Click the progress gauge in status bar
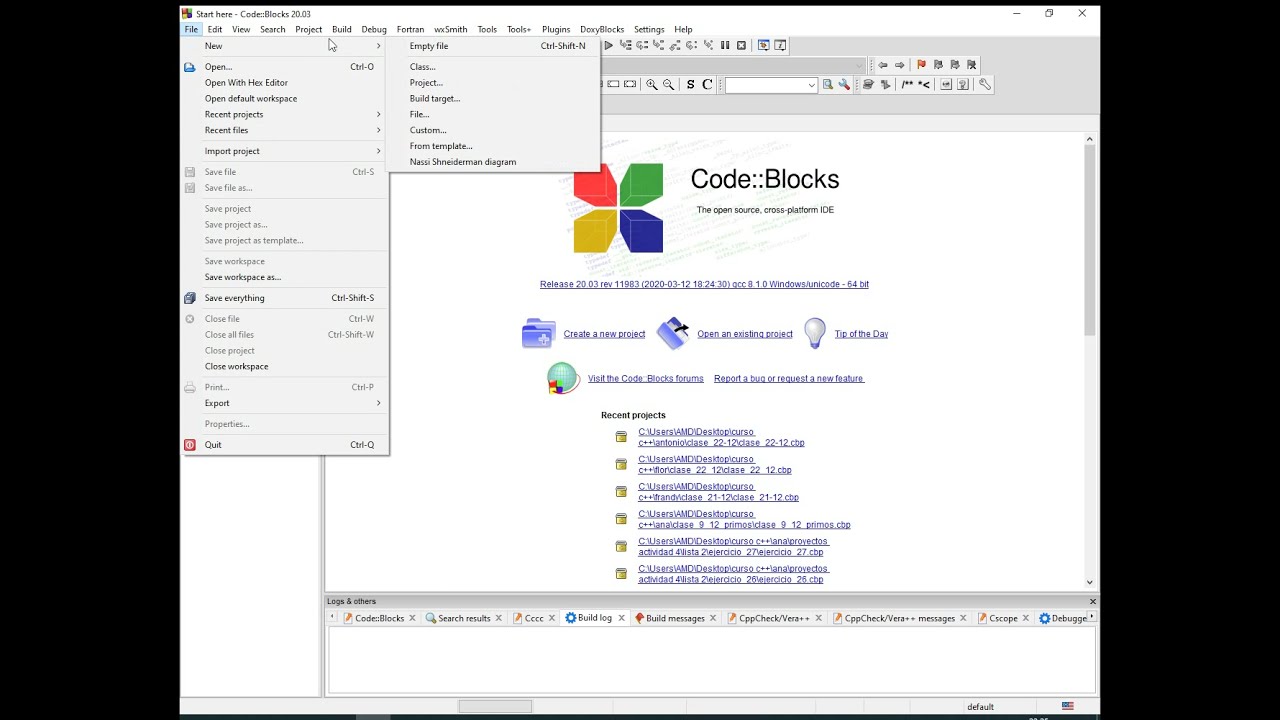The height and width of the screenshot is (720, 1280). coord(495,706)
